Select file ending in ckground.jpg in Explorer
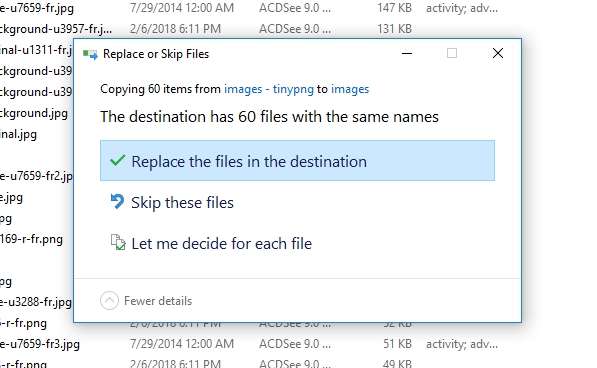 click(x=34, y=113)
